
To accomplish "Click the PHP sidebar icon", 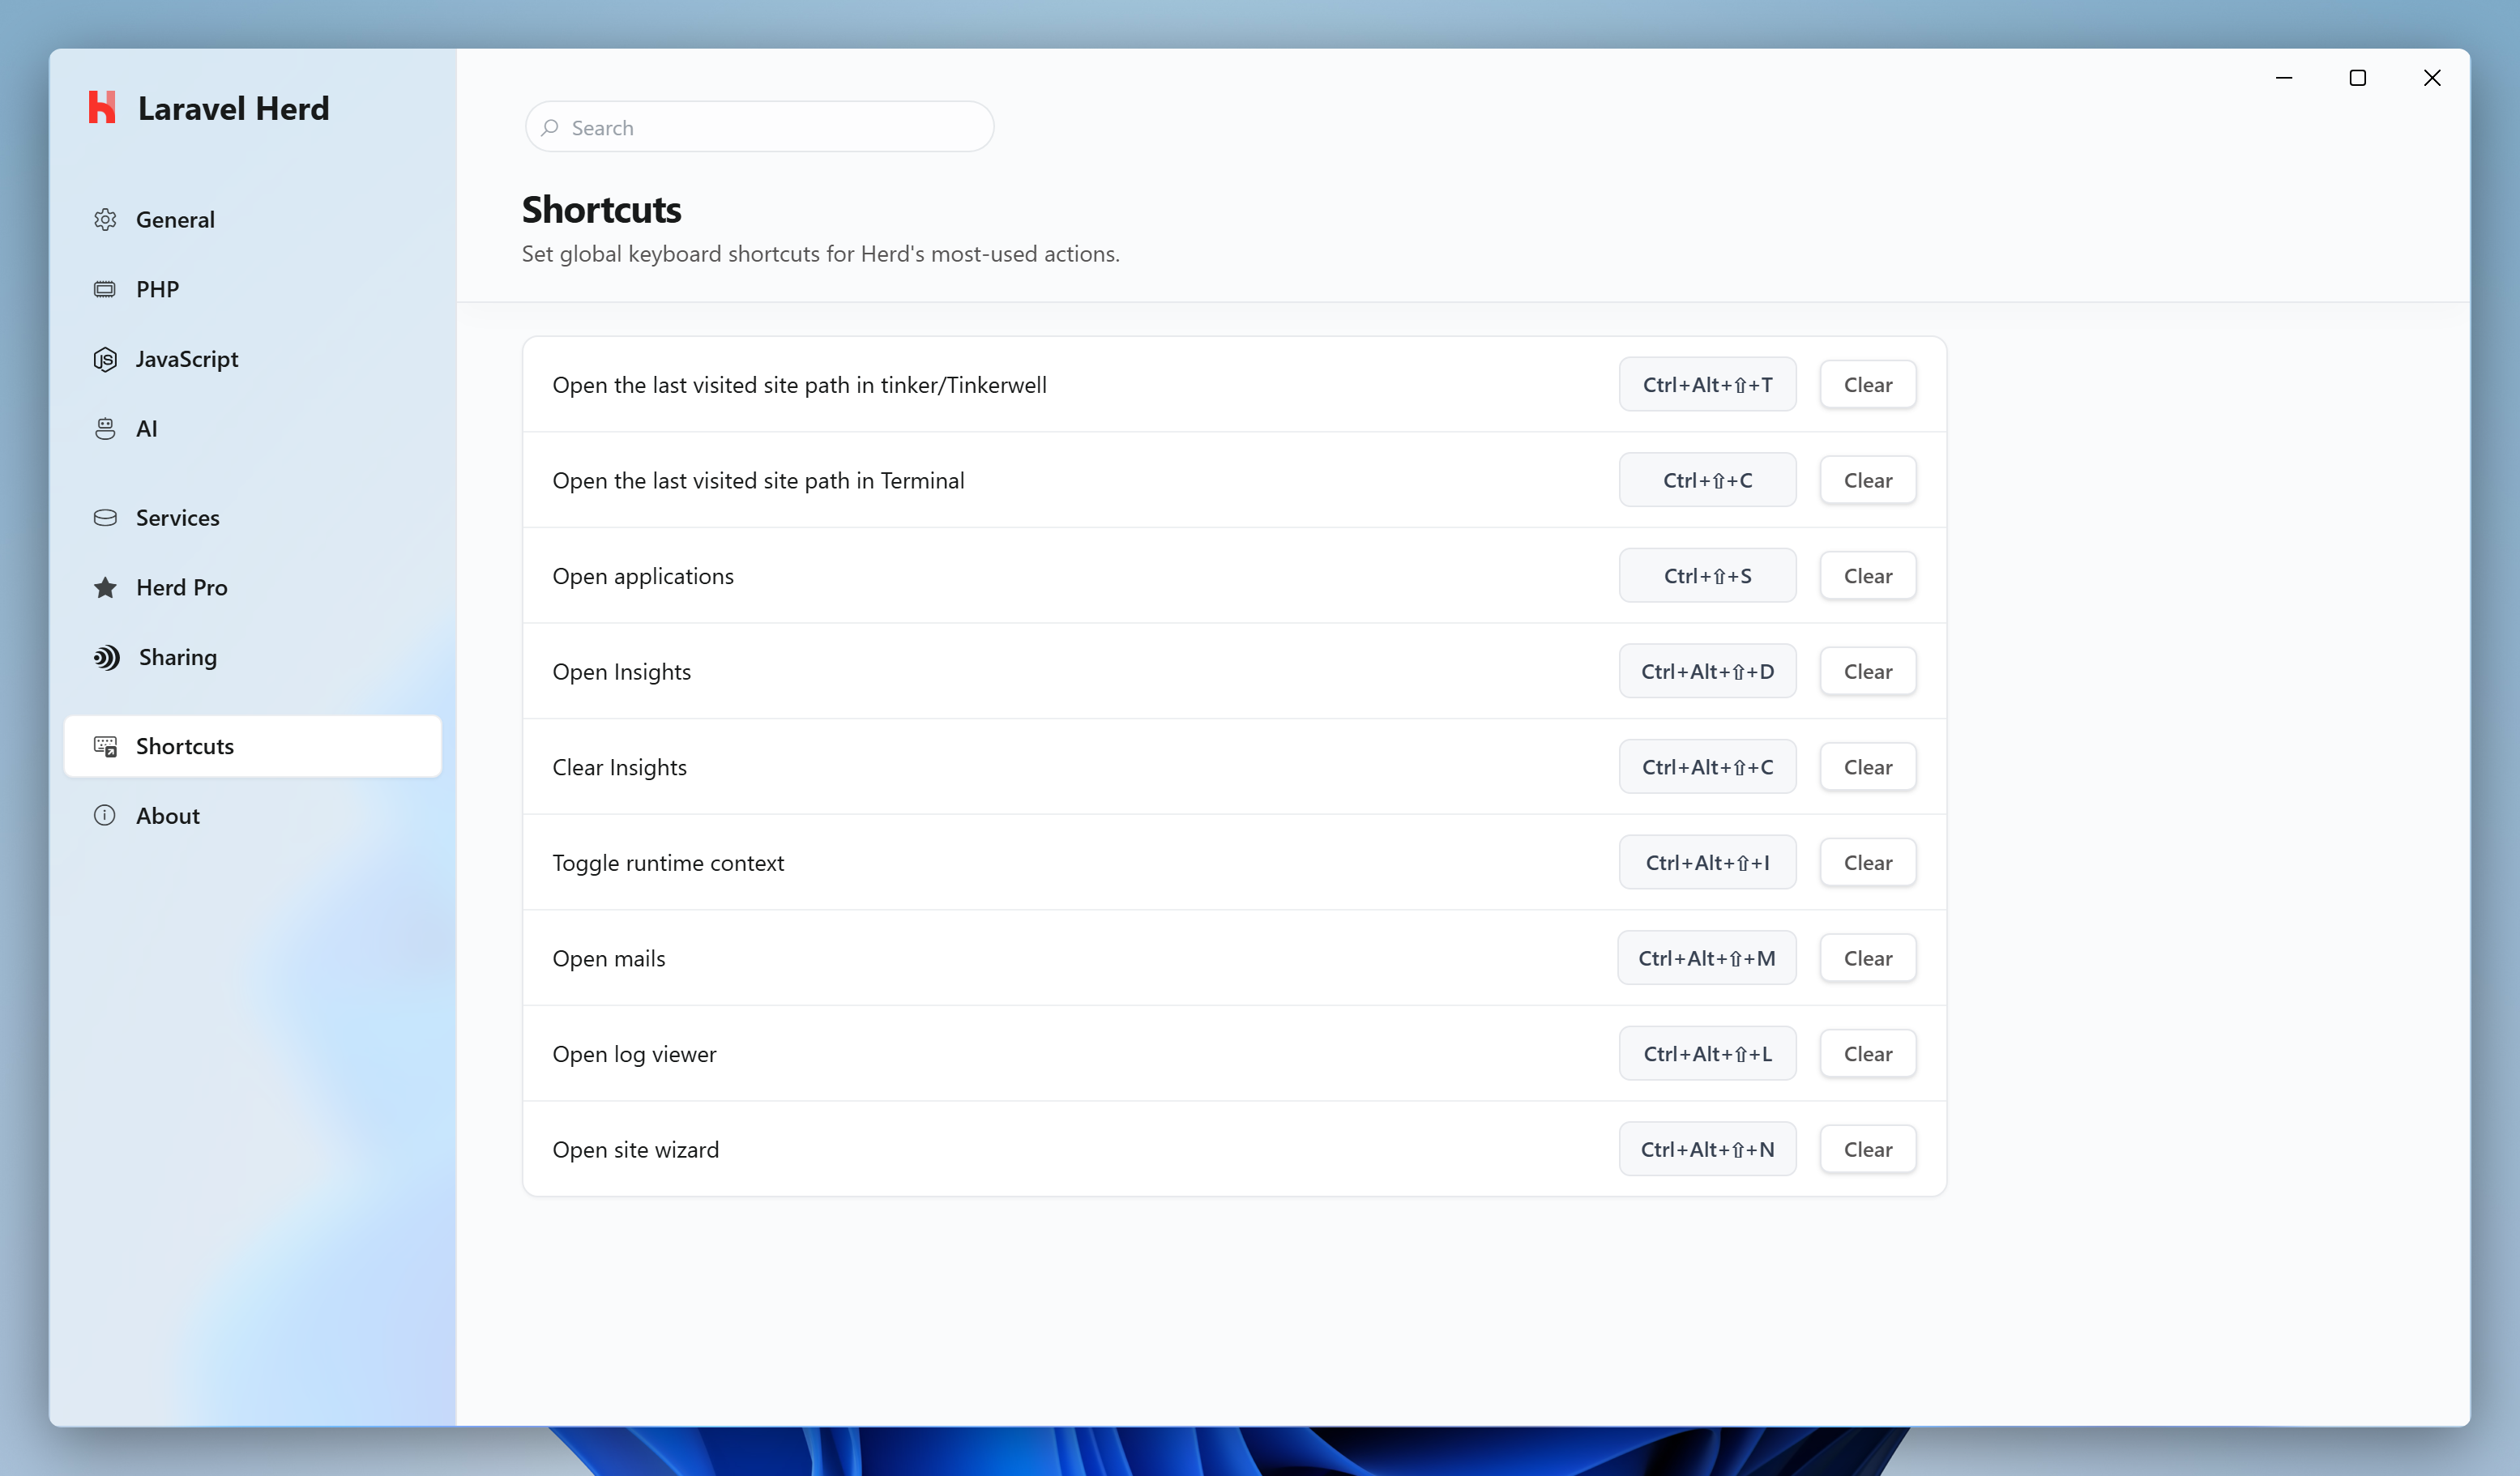I will [x=105, y=289].
